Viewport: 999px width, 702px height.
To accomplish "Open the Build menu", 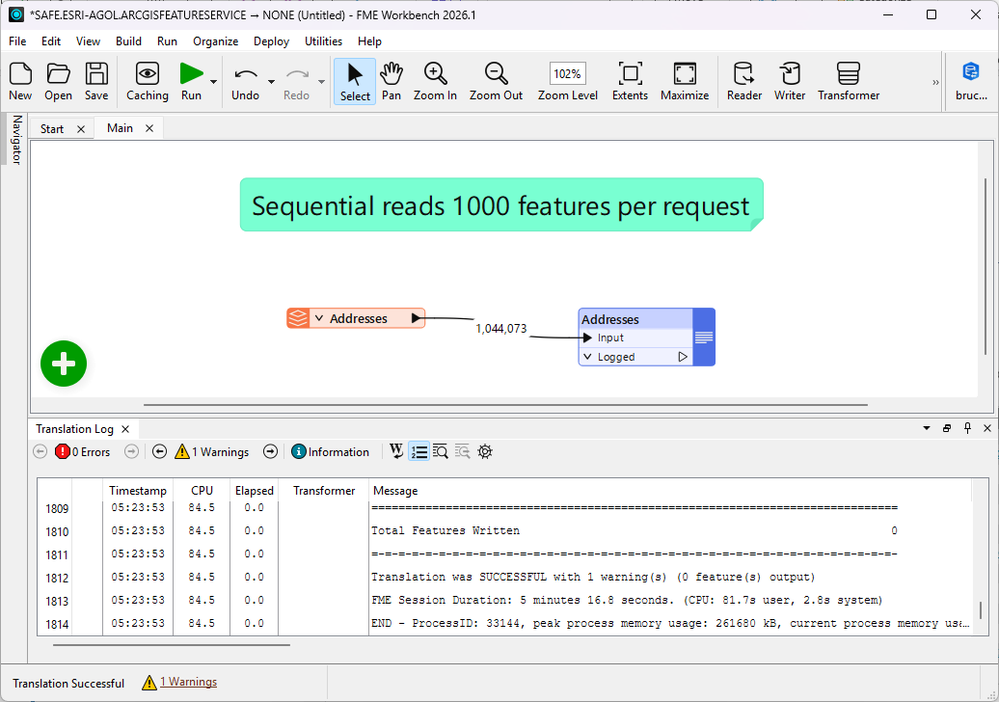I will 129,41.
